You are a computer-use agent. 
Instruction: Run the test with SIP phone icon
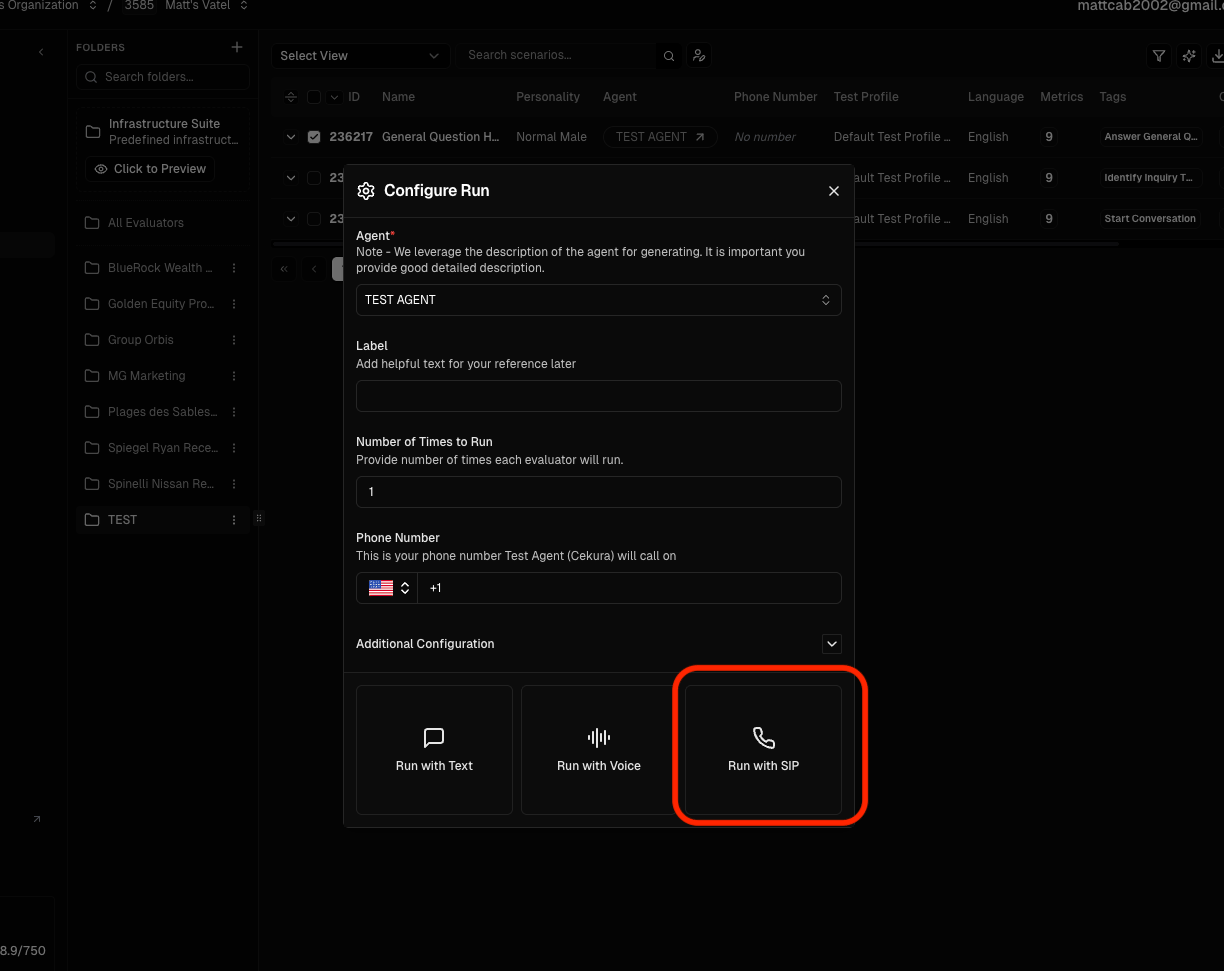pyautogui.click(x=763, y=750)
